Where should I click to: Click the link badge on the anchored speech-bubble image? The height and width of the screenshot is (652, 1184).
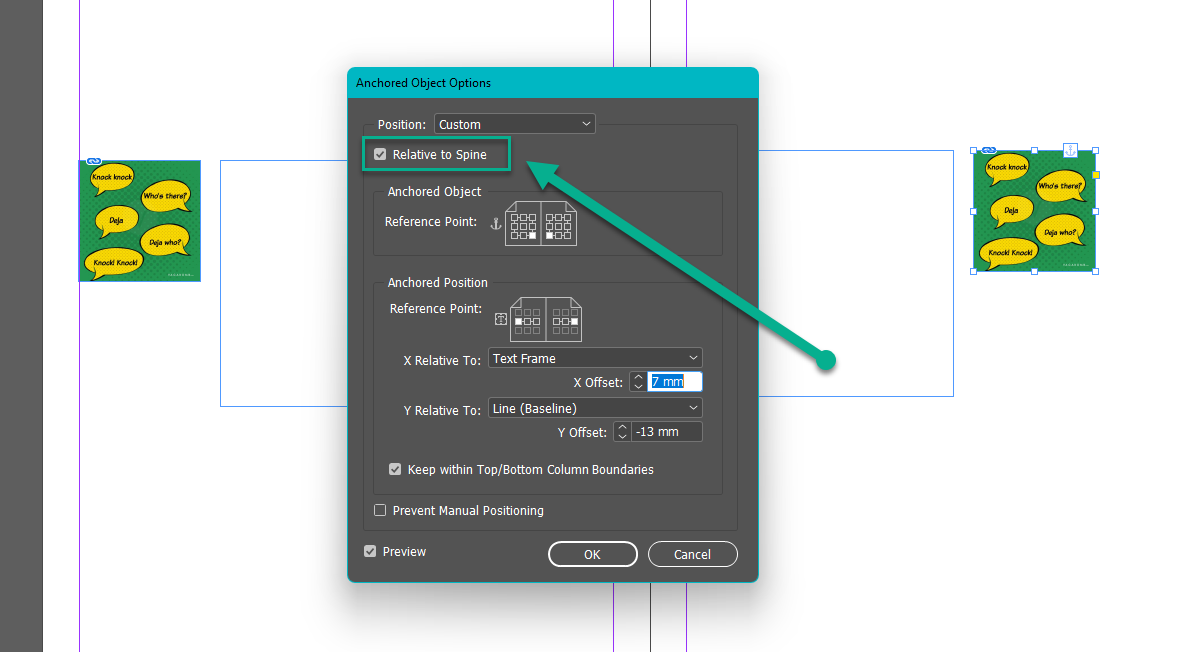coord(989,150)
